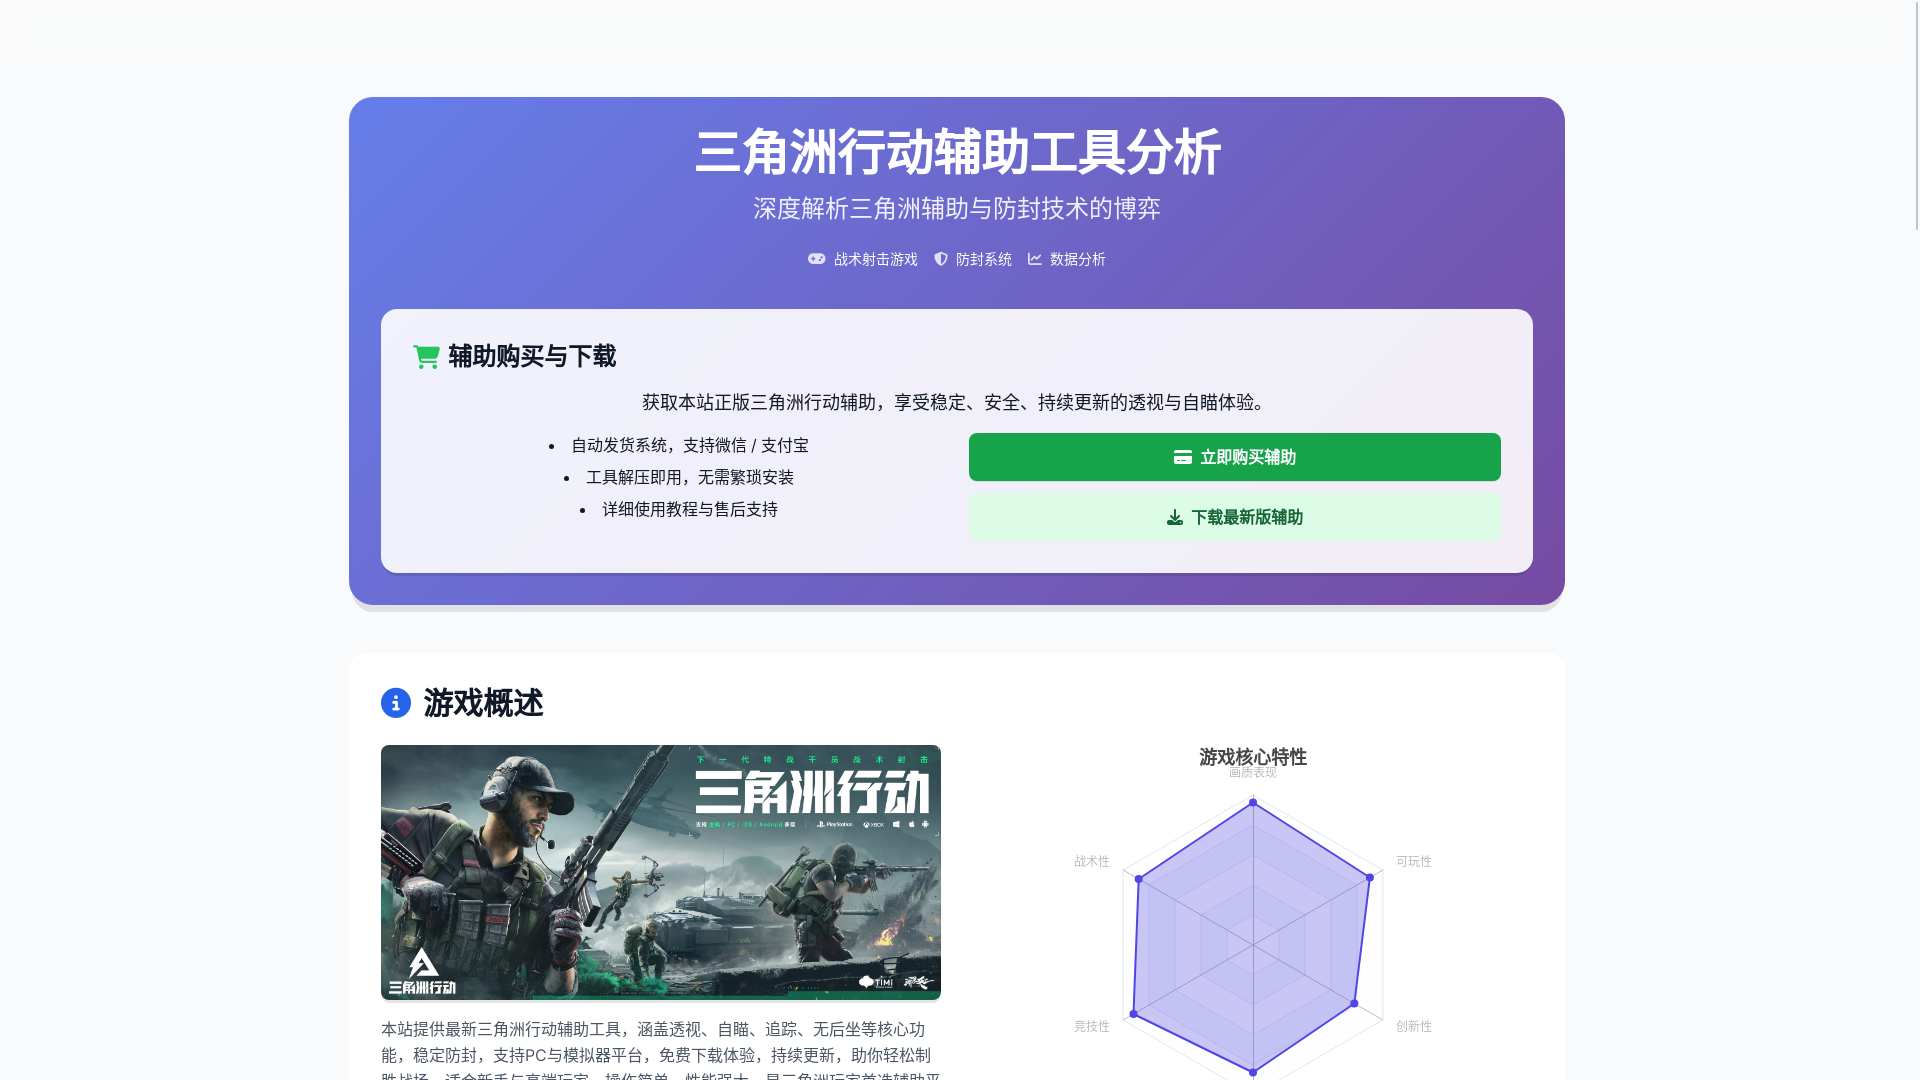1920x1080 pixels.
Task: Click the 画质表现 radar axis label
Action: click(1253, 772)
